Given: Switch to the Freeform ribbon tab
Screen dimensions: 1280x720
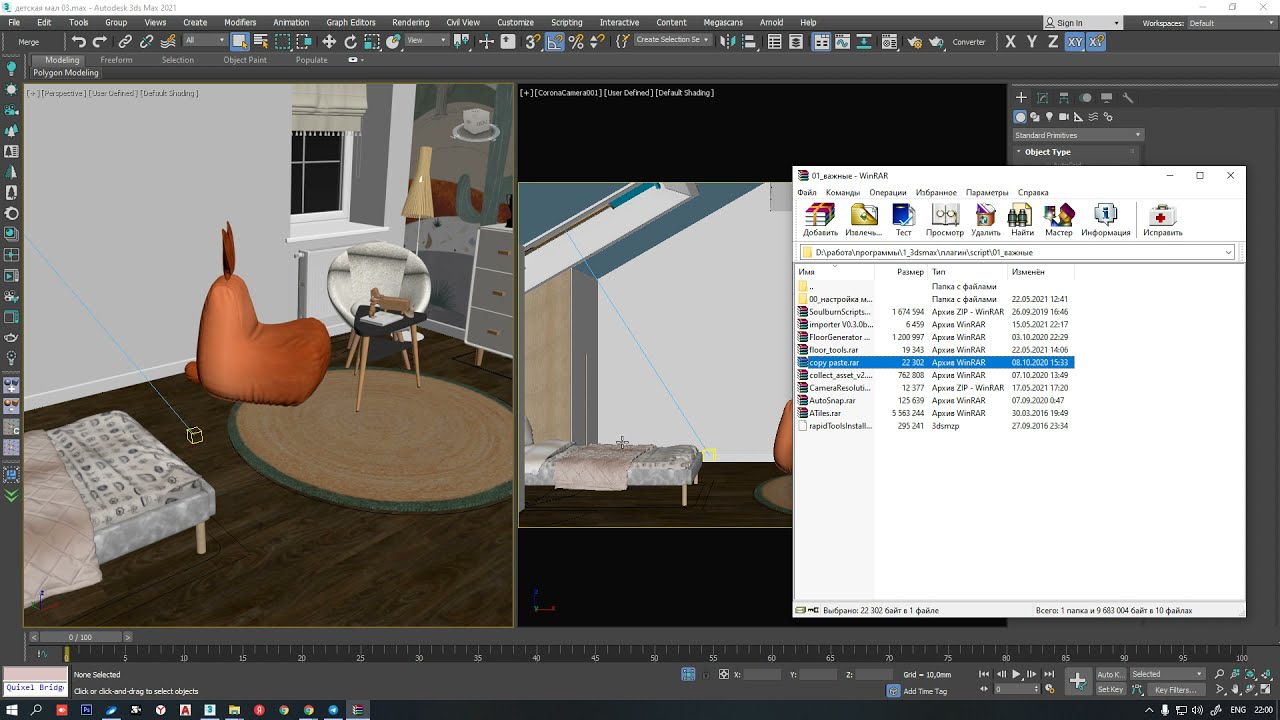Looking at the screenshot, I should (x=116, y=60).
